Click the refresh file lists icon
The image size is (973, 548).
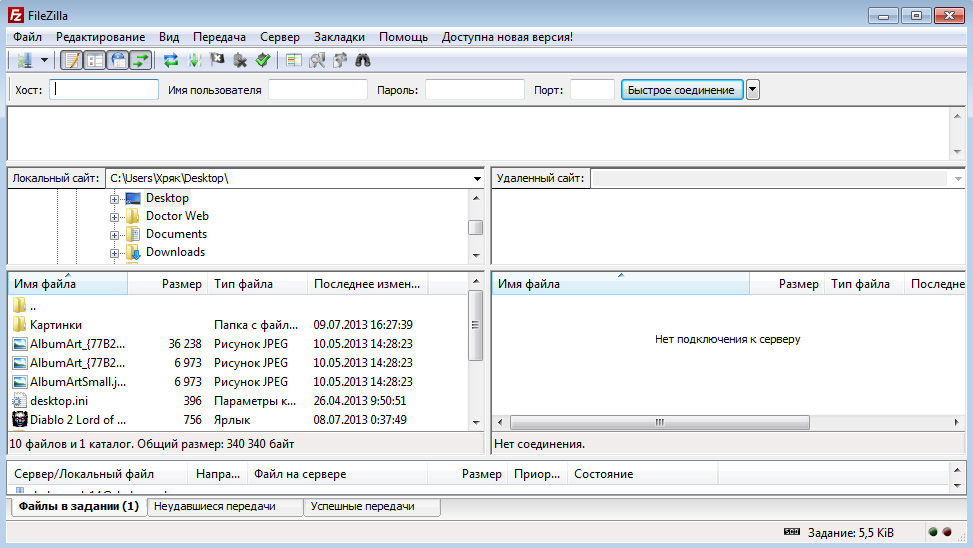(171, 61)
